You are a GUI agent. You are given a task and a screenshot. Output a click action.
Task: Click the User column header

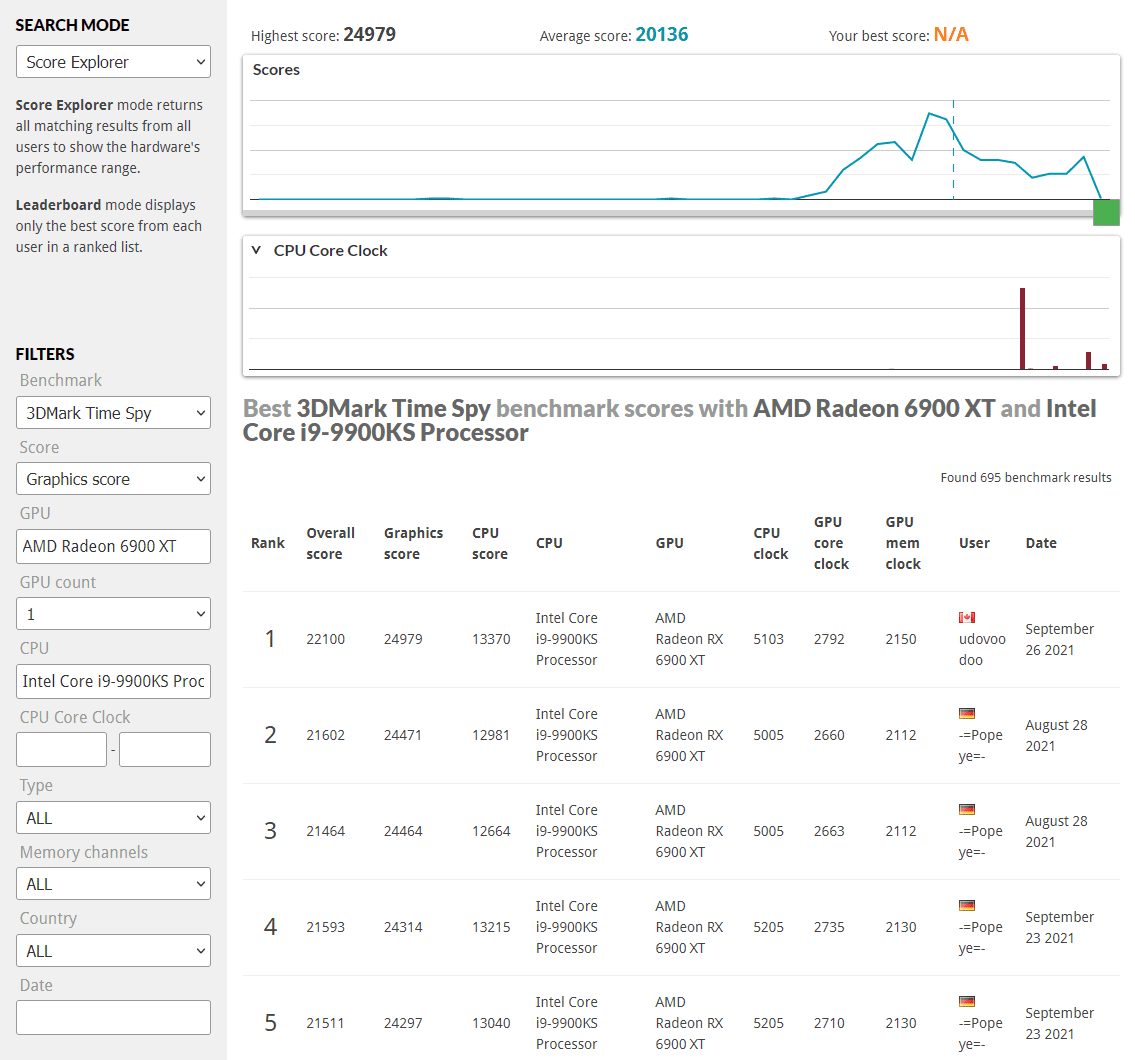[x=974, y=543]
